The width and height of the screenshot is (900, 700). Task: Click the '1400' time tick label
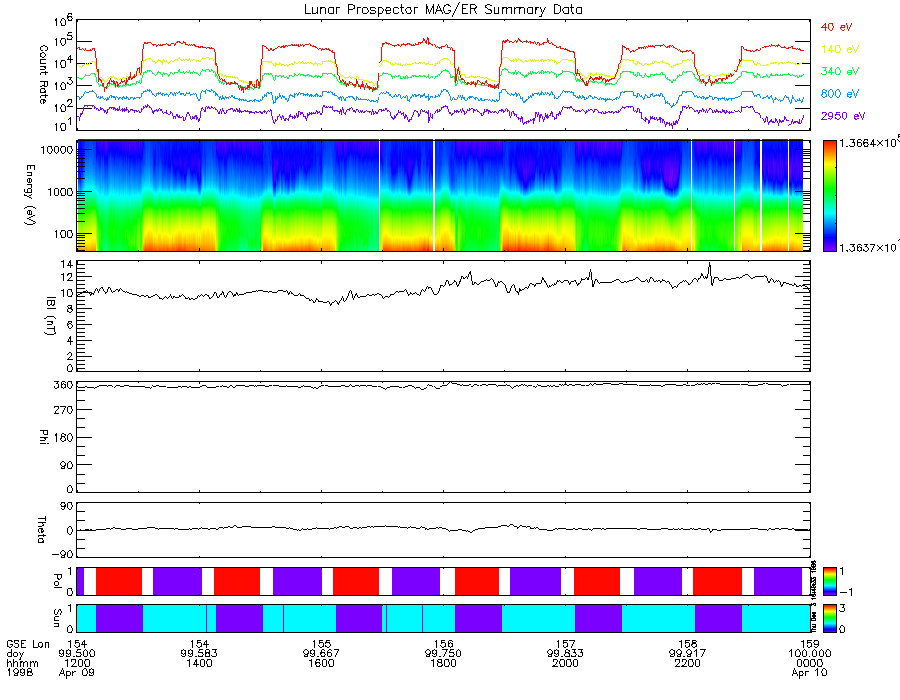199,663
